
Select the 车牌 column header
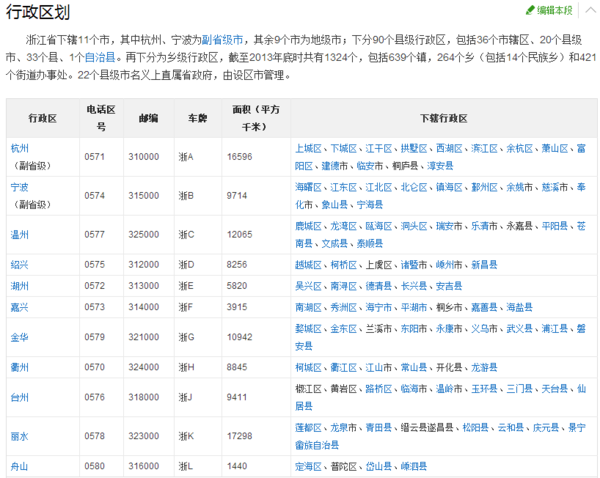coord(197,118)
